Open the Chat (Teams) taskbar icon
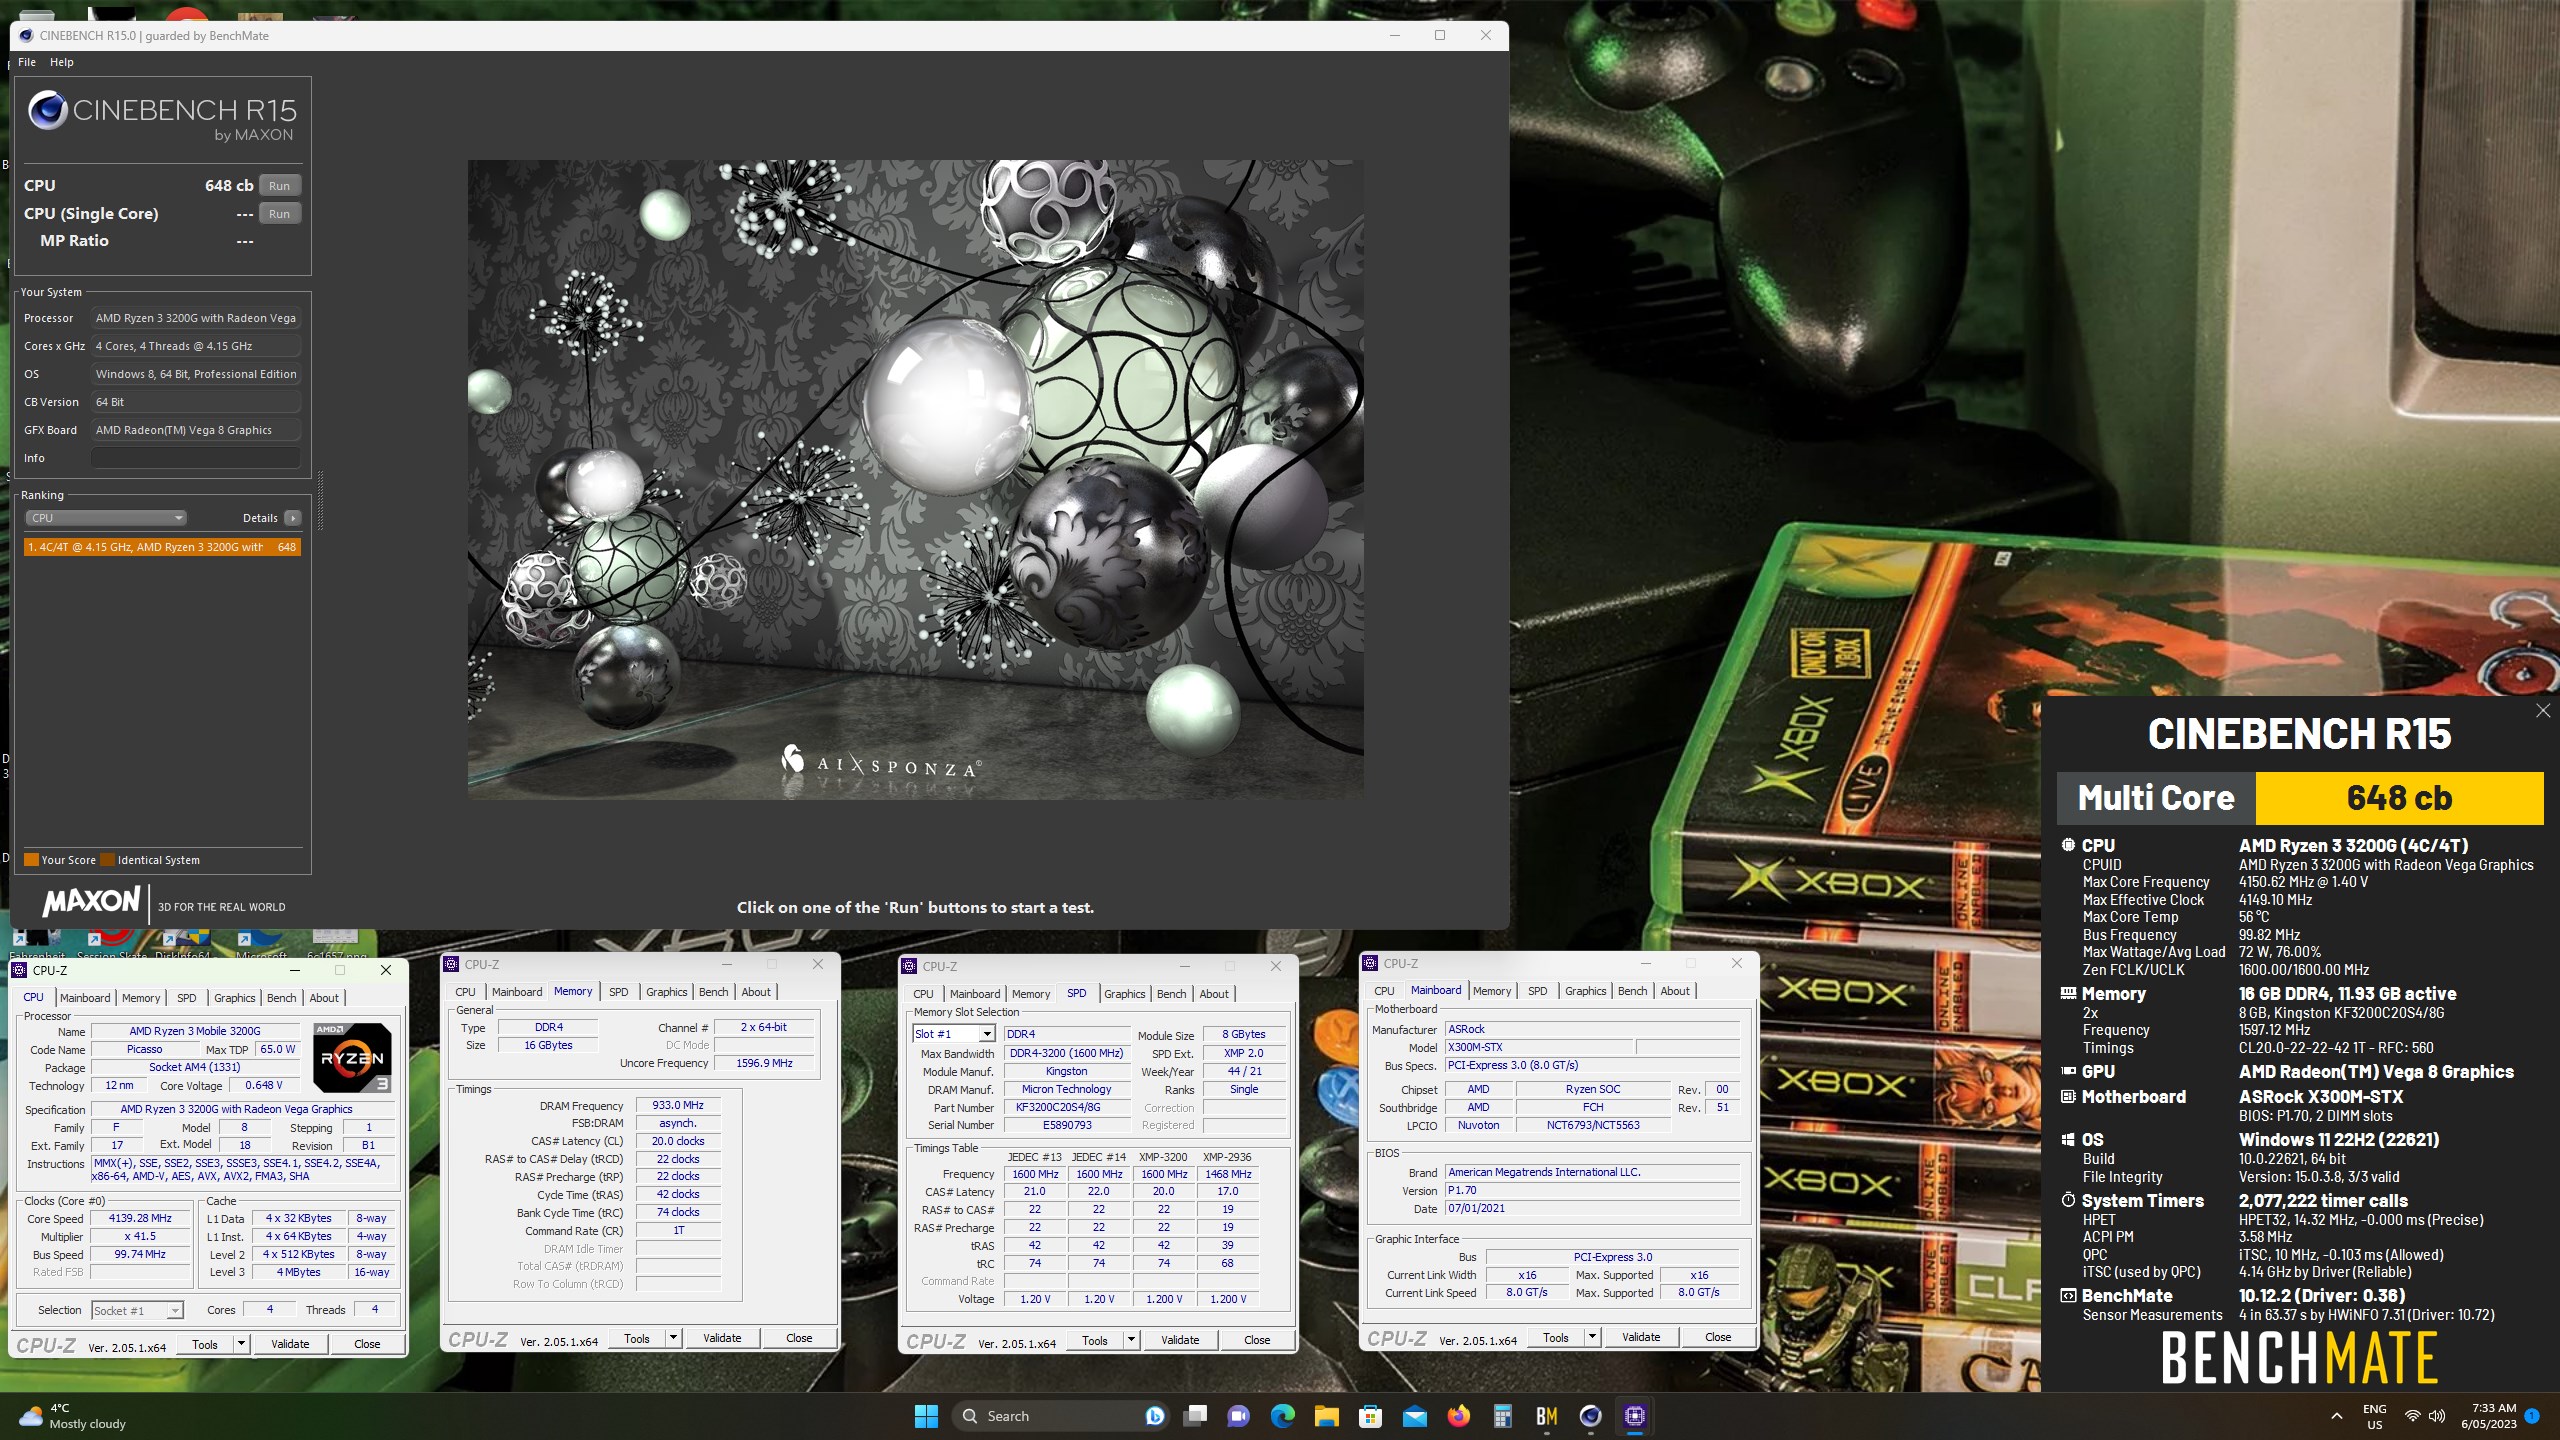Image resolution: width=2560 pixels, height=1440 pixels. [1239, 1416]
